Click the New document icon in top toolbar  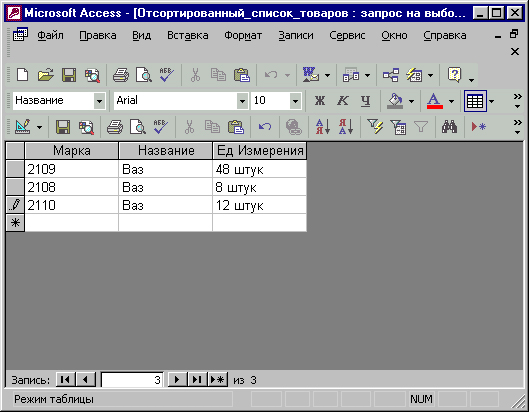[x=22, y=75]
